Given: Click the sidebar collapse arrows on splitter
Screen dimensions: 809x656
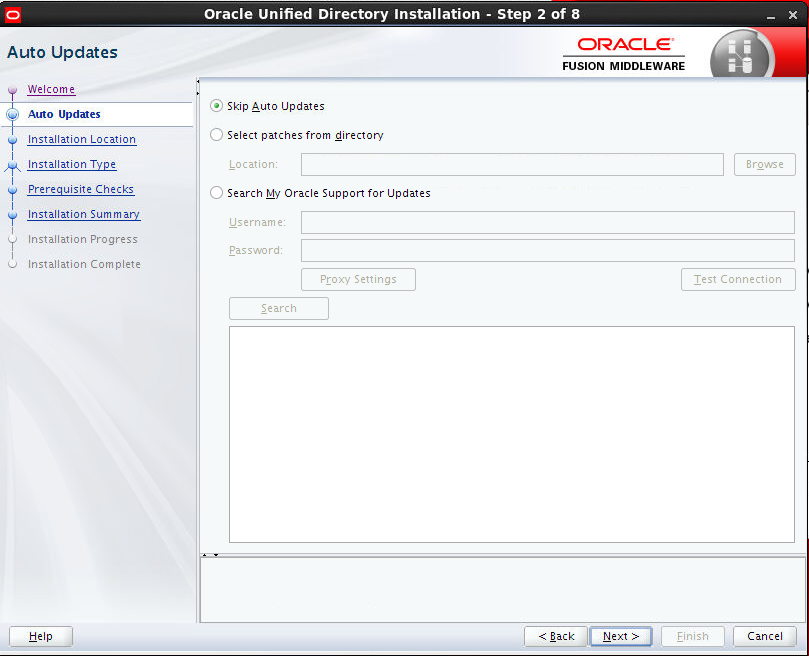Looking at the screenshot, I should click(x=198, y=87).
